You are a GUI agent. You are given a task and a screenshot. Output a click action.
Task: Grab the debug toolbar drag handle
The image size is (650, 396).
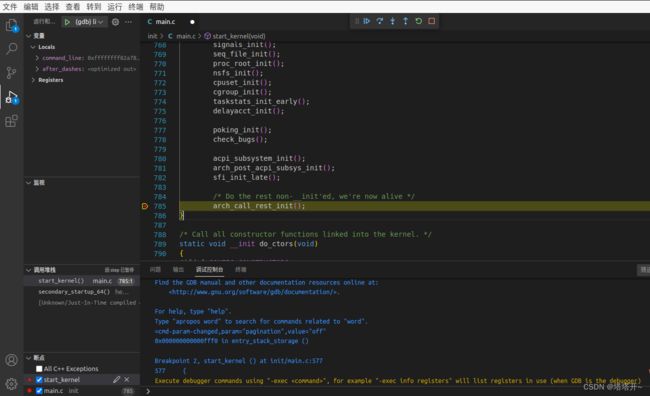(356, 21)
